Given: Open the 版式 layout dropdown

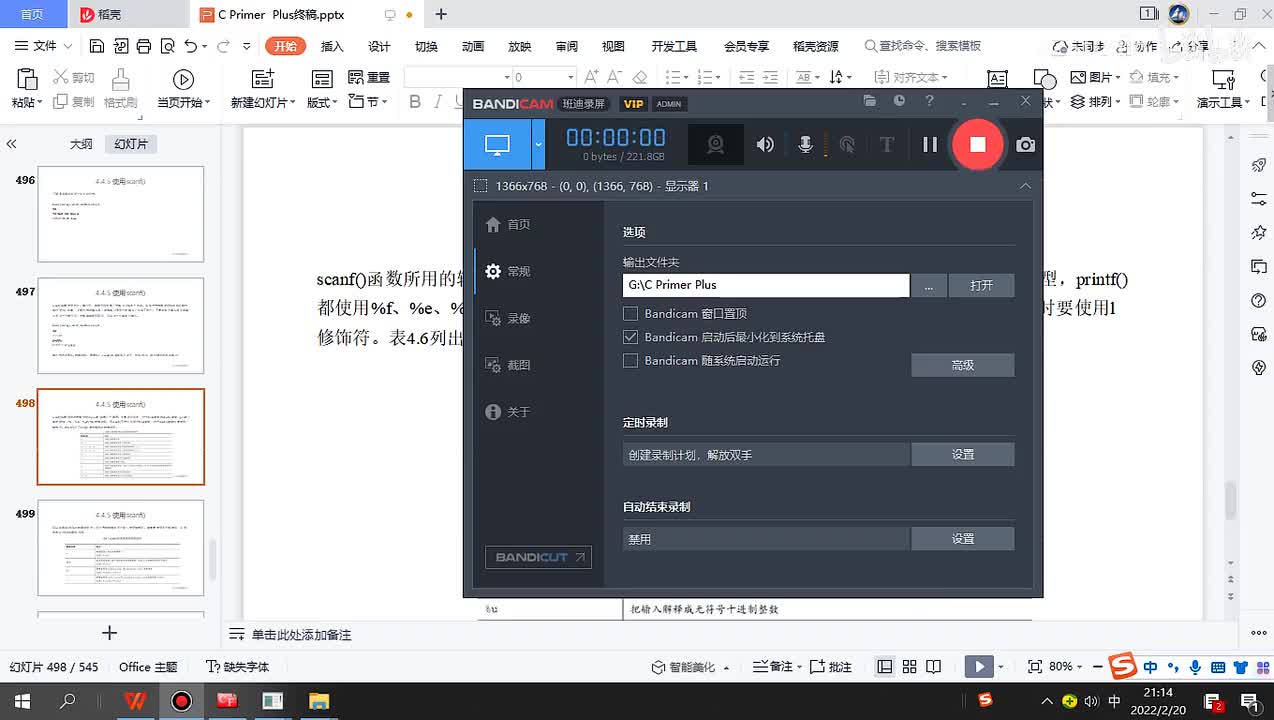Looking at the screenshot, I should (x=321, y=102).
